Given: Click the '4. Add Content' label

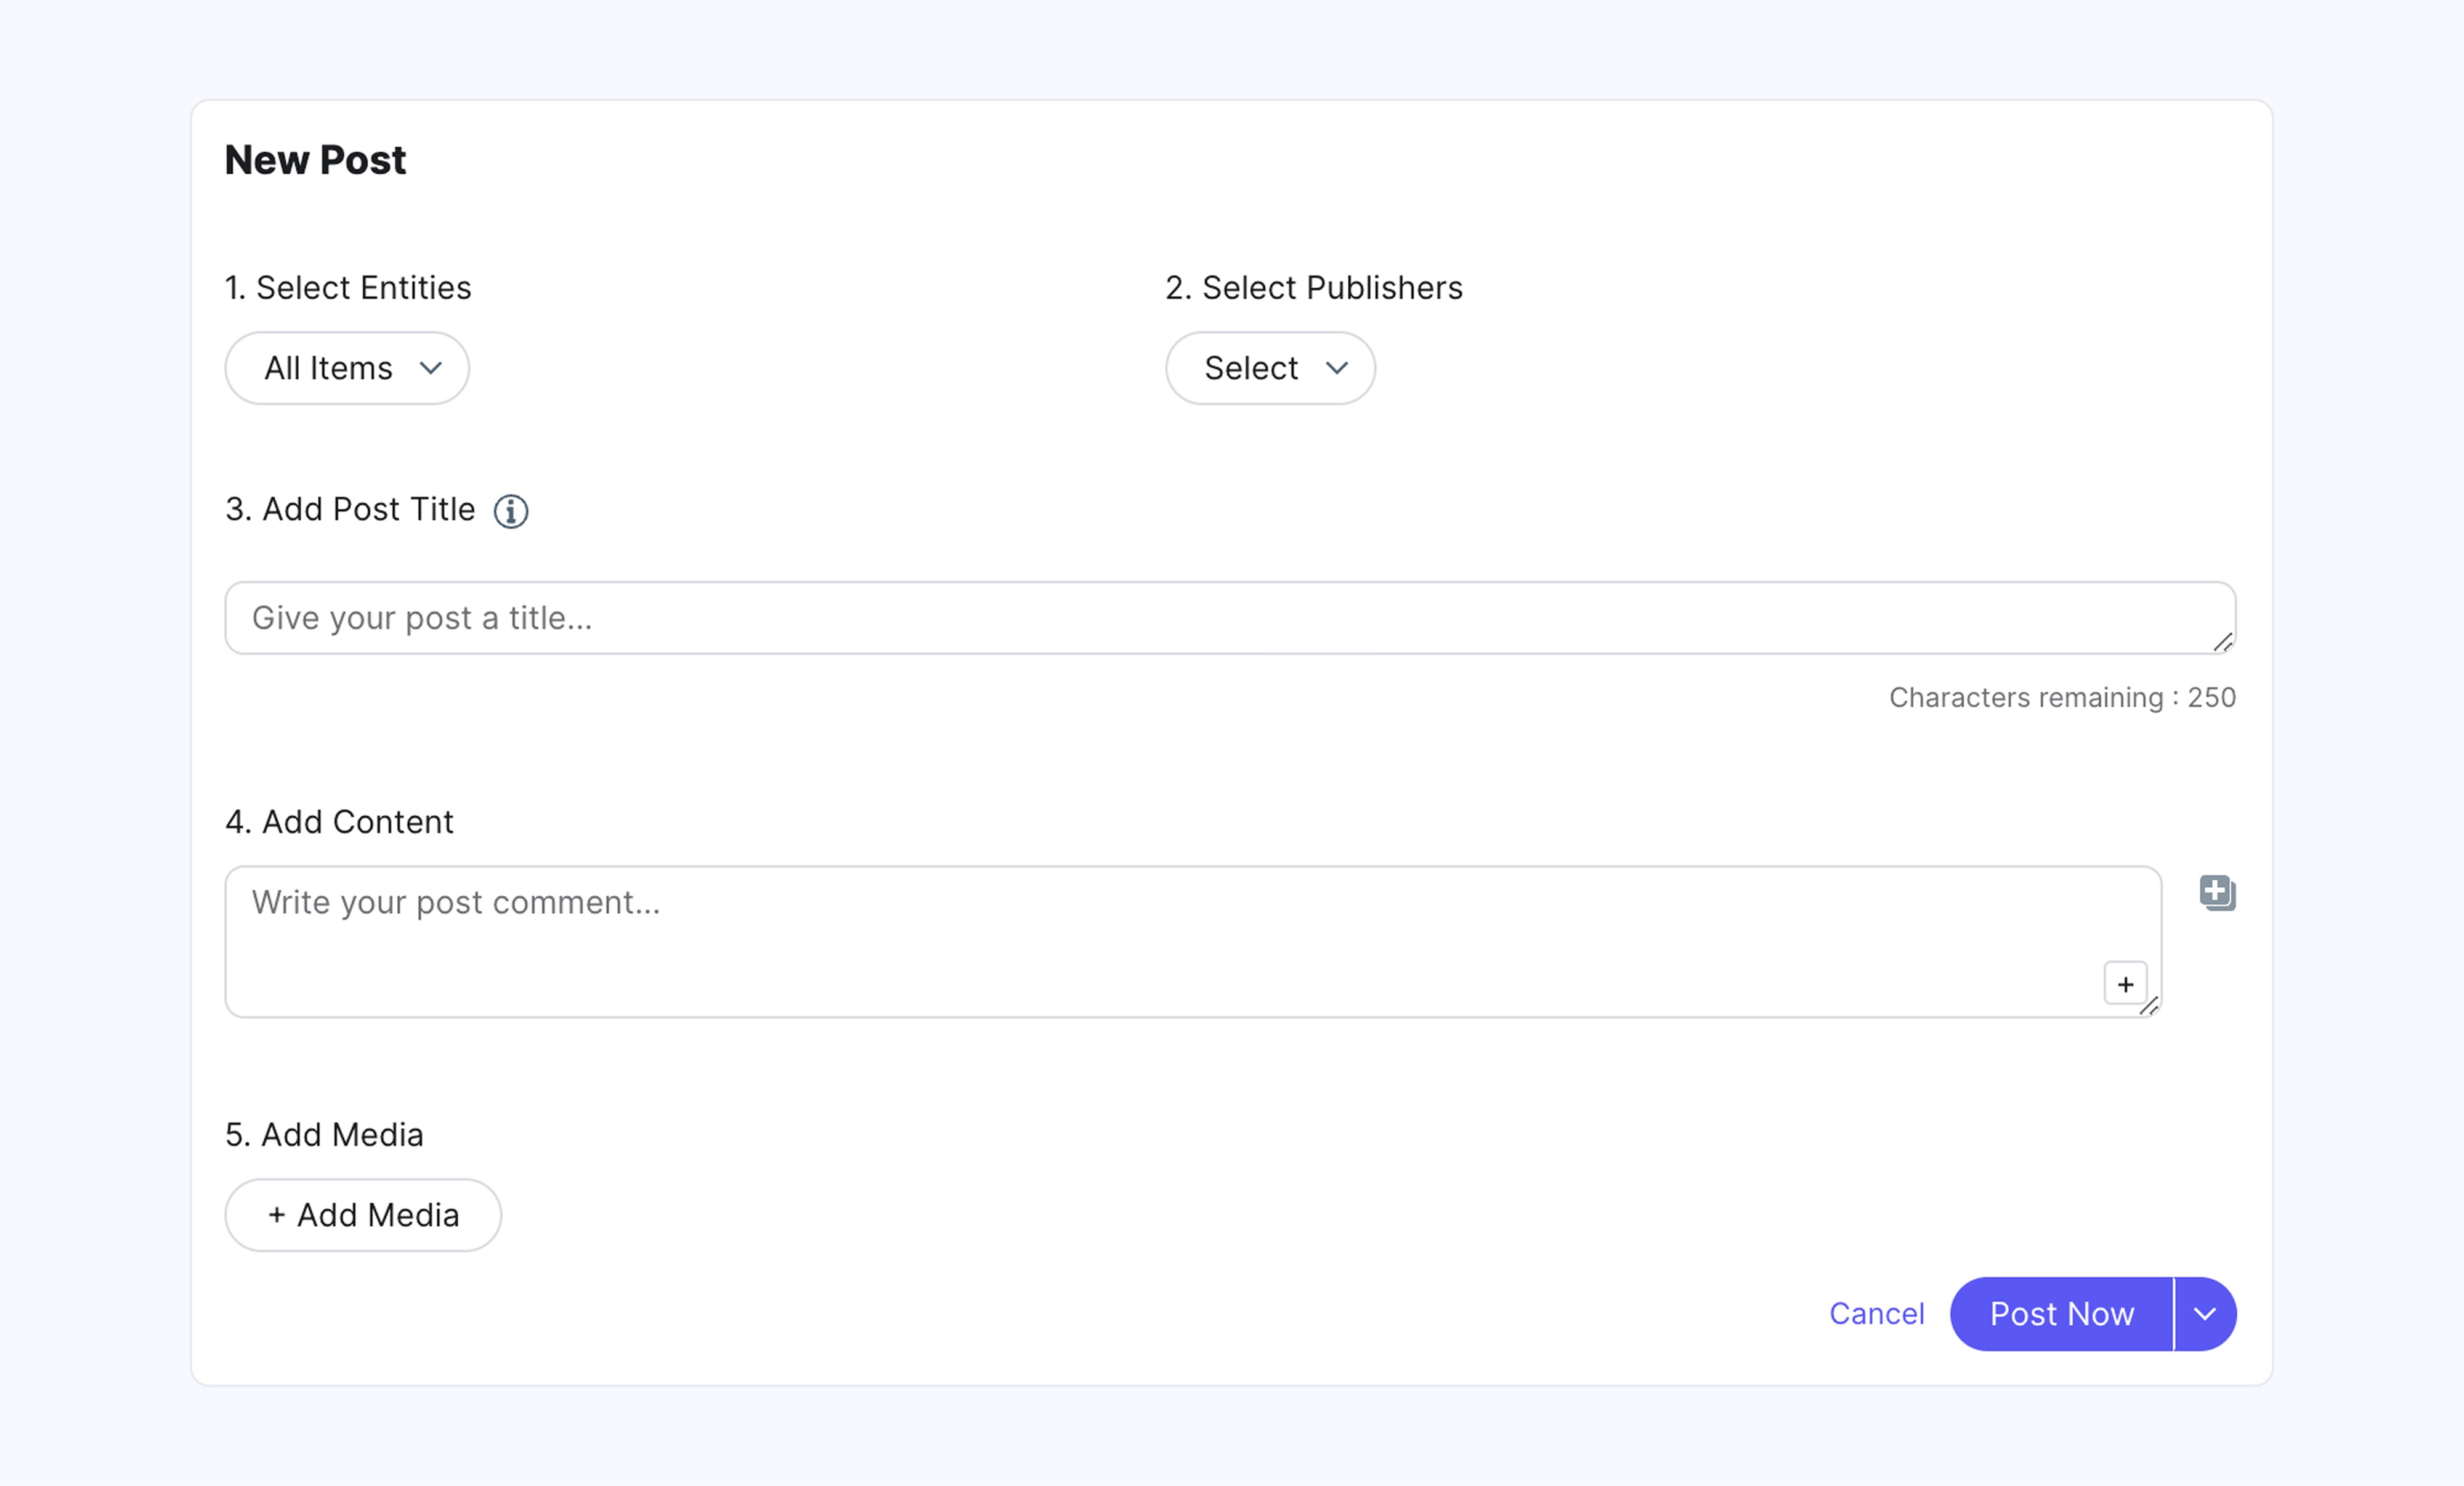Looking at the screenshot, I should (x=339, y=822).
